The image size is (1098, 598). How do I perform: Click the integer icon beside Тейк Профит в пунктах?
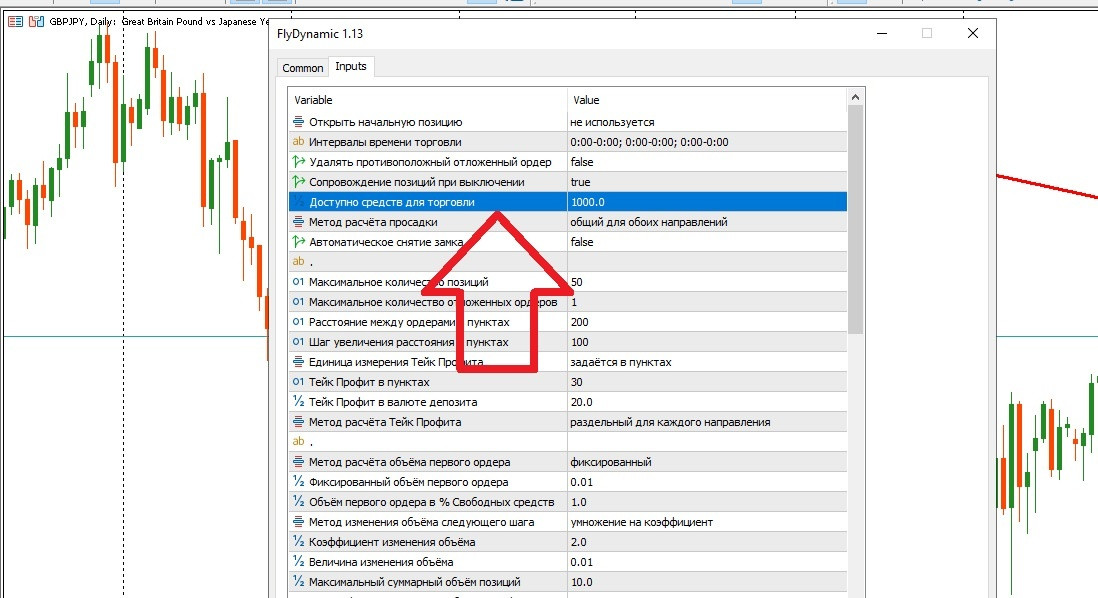pyautogui.click(x=298, y=382)
